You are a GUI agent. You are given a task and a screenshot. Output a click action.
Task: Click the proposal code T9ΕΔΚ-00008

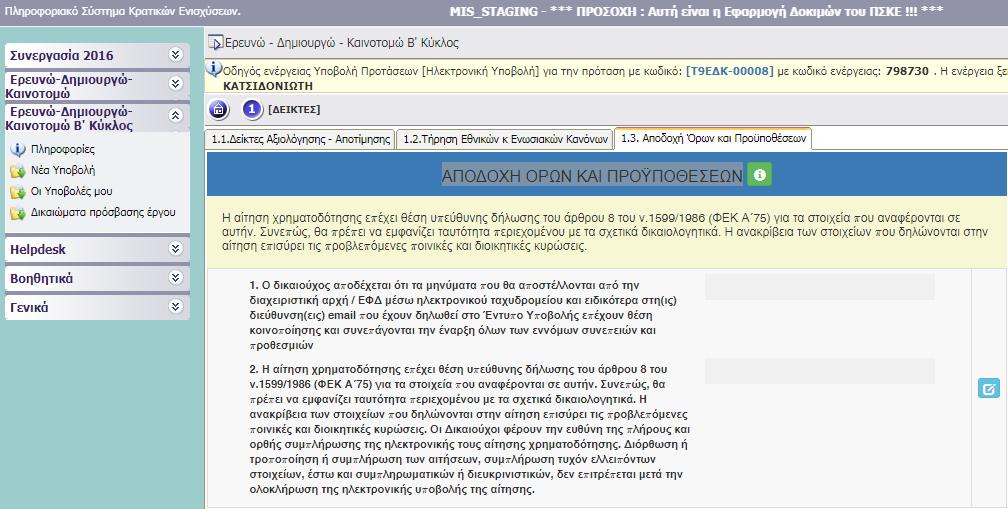click(x=730, y=71)
